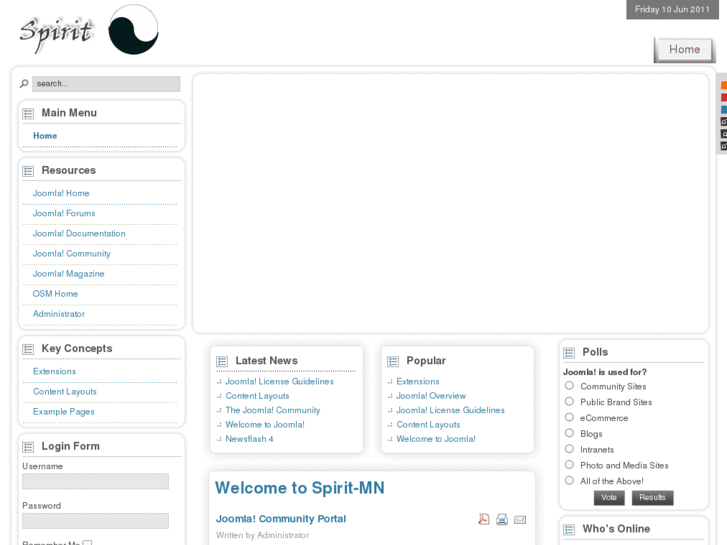The width and height of the screenshot is (727, 545).
Task: Click the Login Form module list icon
Action: click(28, 447)
